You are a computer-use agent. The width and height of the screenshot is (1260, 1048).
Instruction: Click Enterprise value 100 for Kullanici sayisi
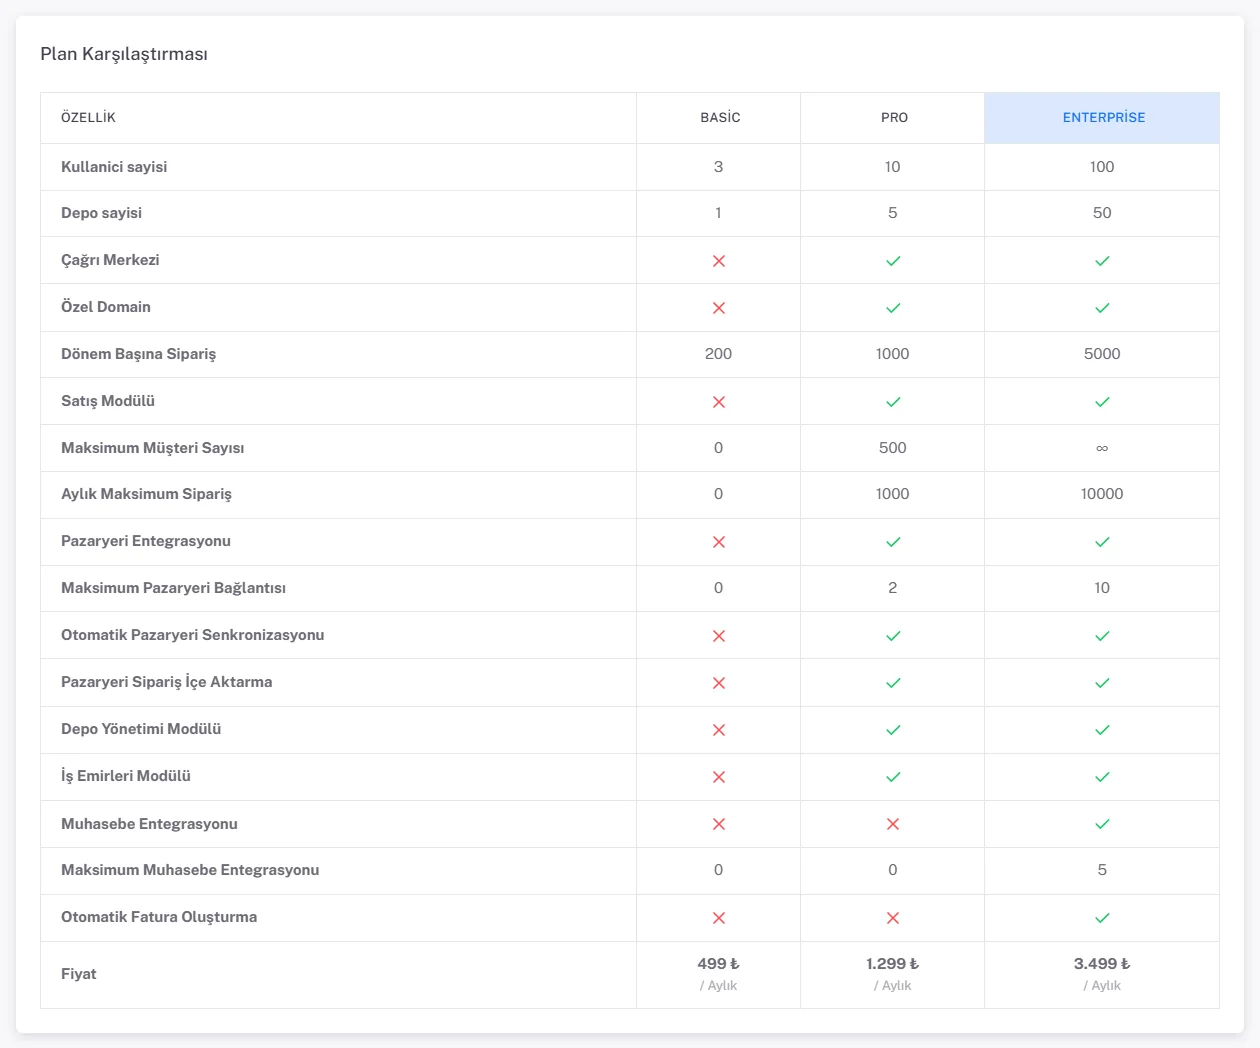coord(1102,167)
